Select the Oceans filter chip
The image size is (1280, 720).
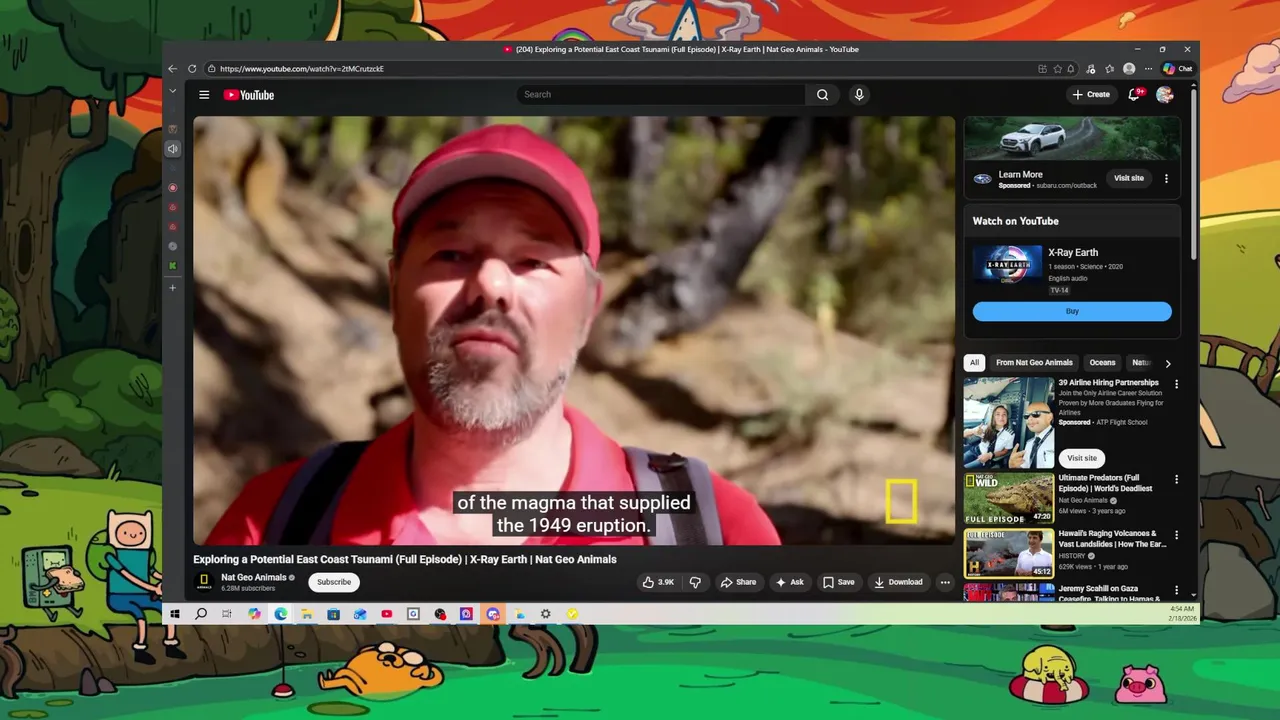1102,363
